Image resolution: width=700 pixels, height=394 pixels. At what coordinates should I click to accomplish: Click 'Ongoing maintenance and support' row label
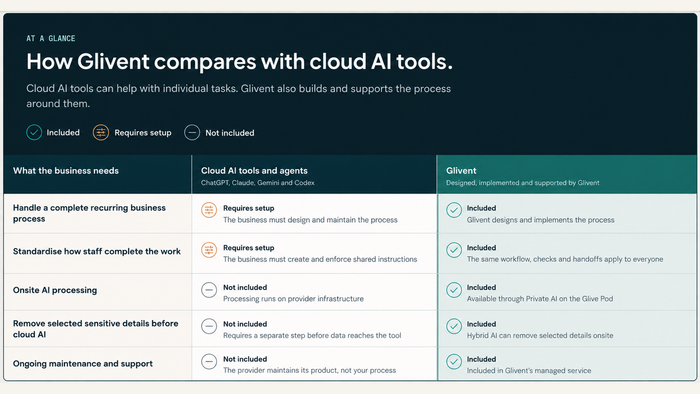click(x=83, y=364)
